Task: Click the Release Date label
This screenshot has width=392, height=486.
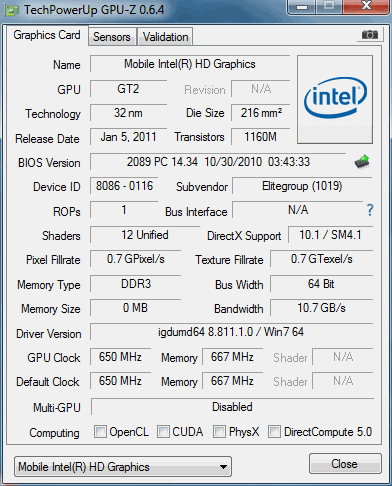Action: [x=47, y=139]
